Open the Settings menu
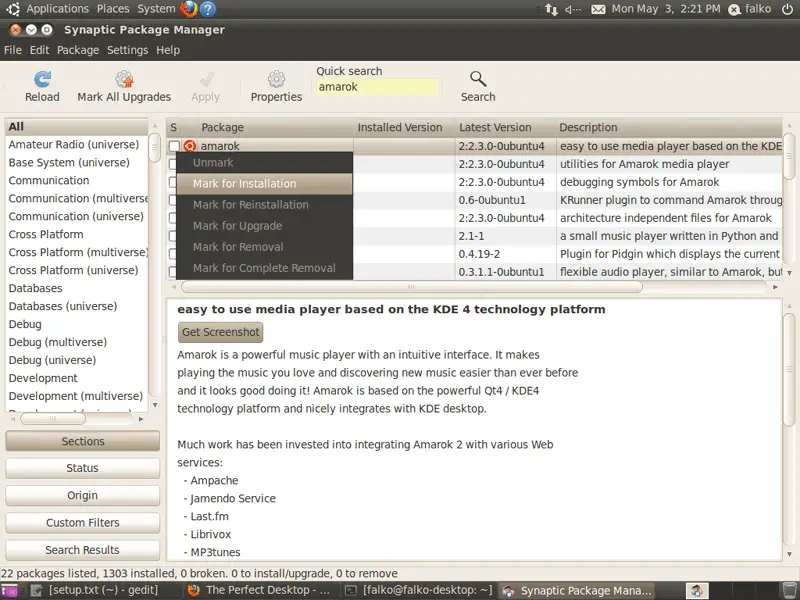This screenshot has height=600, width=800. [128, 50]
